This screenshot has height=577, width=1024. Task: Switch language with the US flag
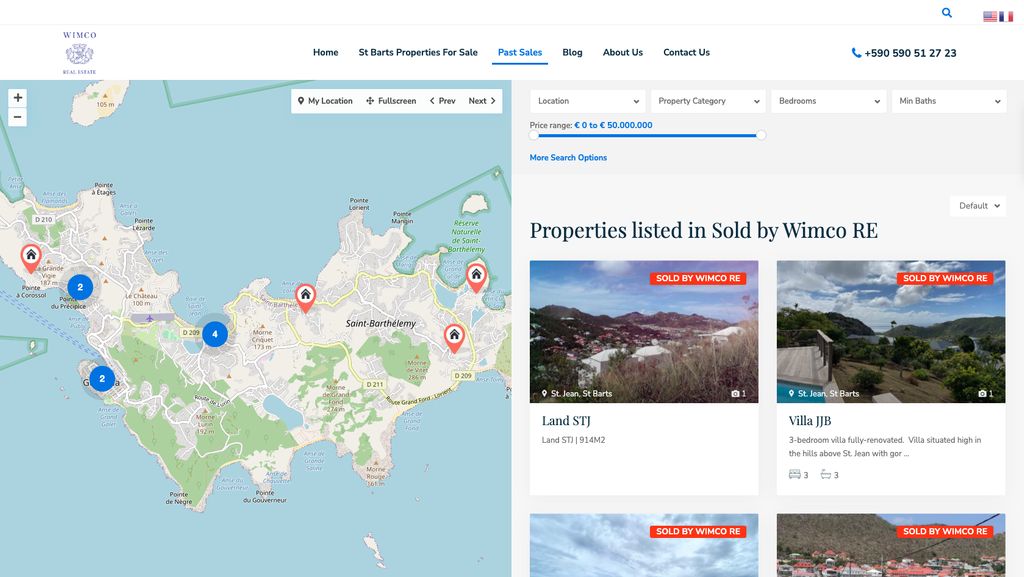(x=990, y=16)
